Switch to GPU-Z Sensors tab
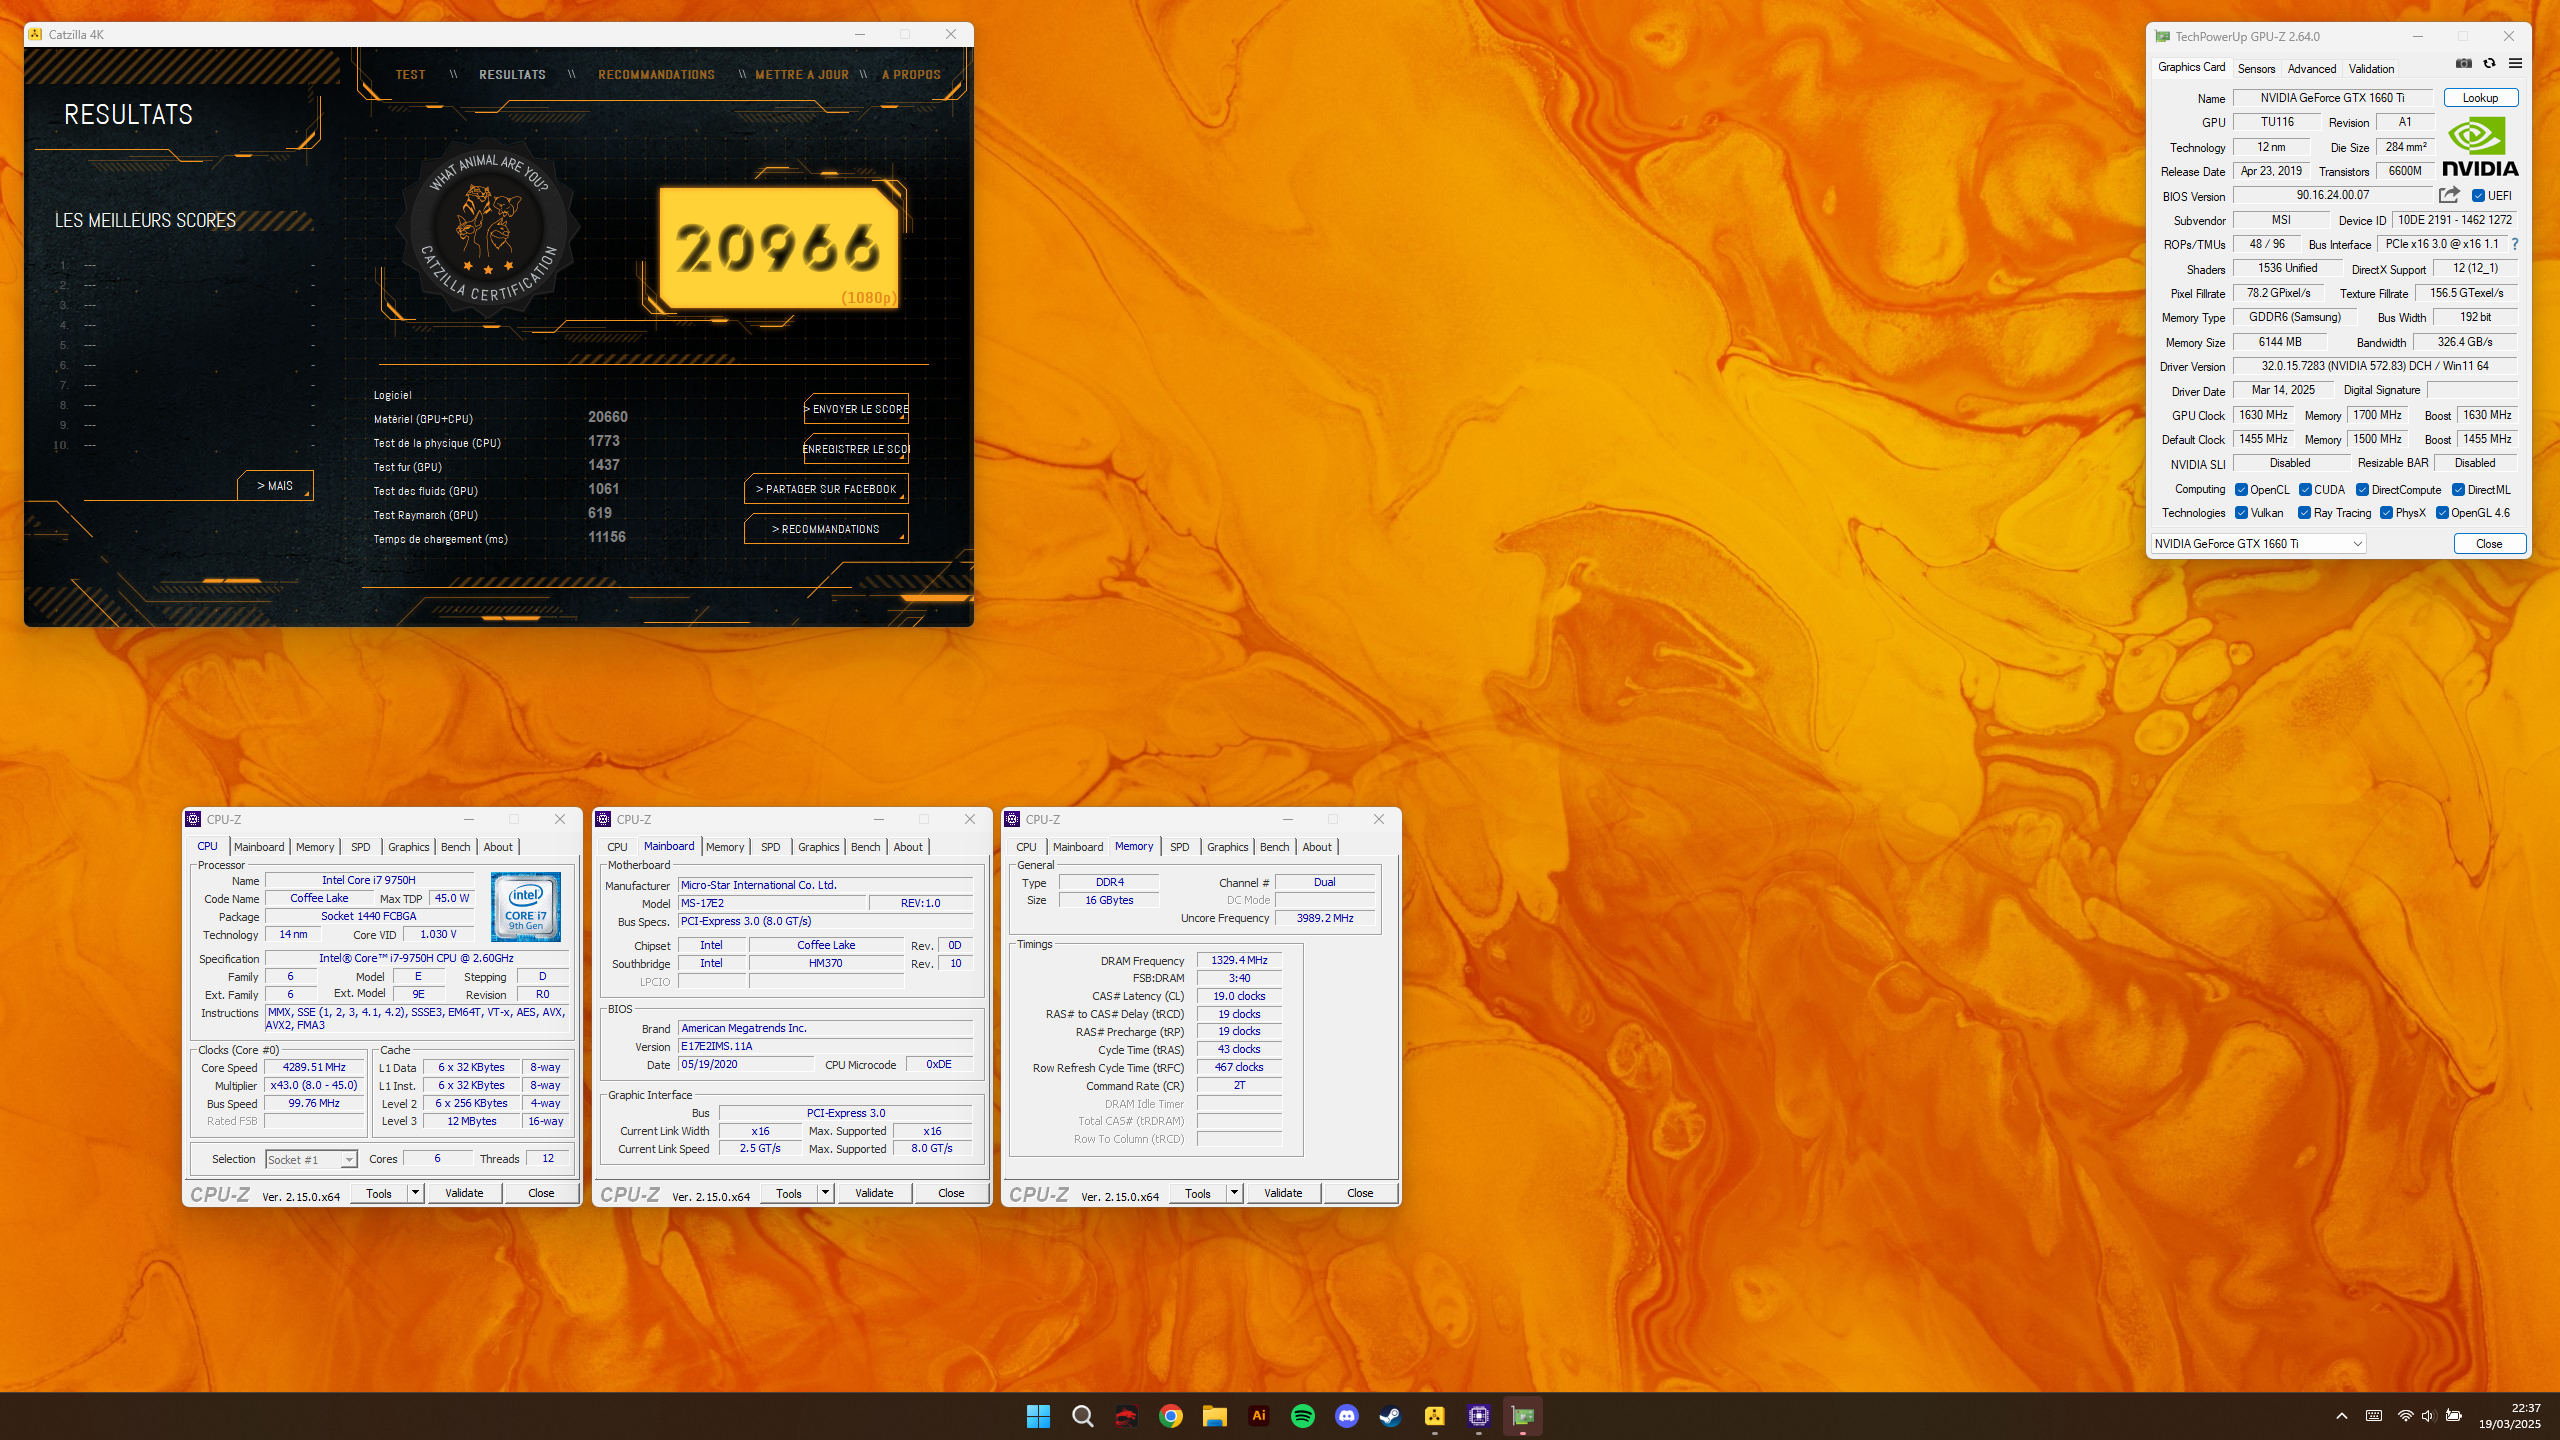The width and height of the screenshot is (2560, 1440). 2256,69
